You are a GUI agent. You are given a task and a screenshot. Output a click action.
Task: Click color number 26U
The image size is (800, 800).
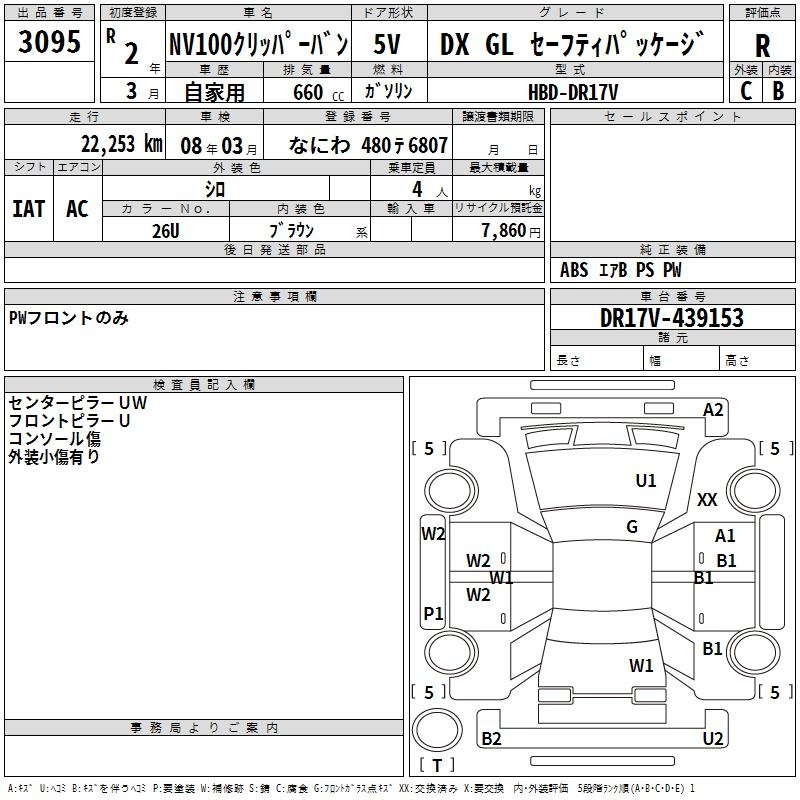click(x=166, y=231)
